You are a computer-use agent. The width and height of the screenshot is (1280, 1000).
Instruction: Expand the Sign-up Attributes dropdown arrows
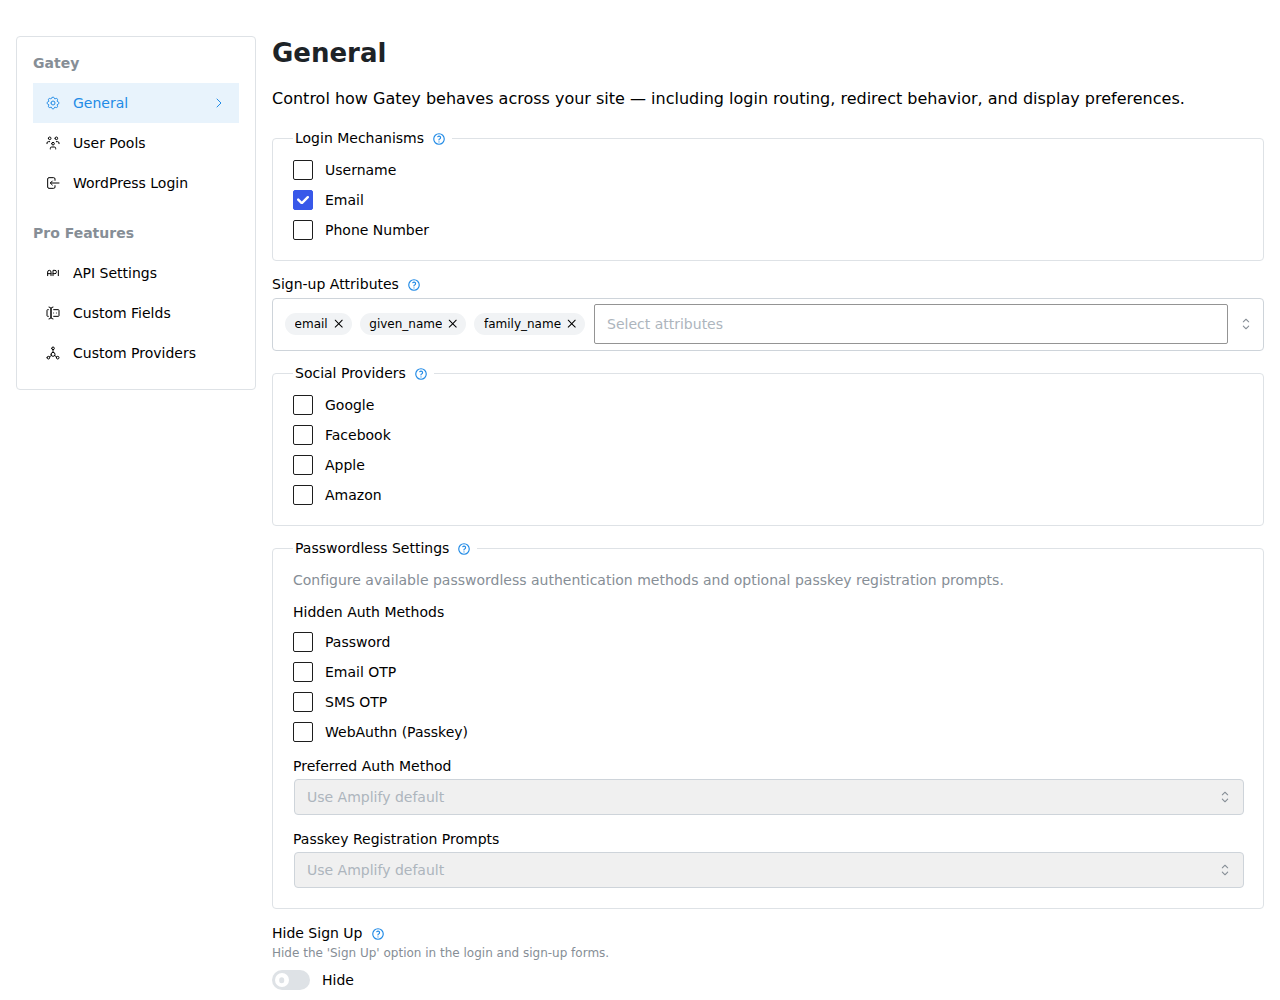click(x=1246, y=324)
